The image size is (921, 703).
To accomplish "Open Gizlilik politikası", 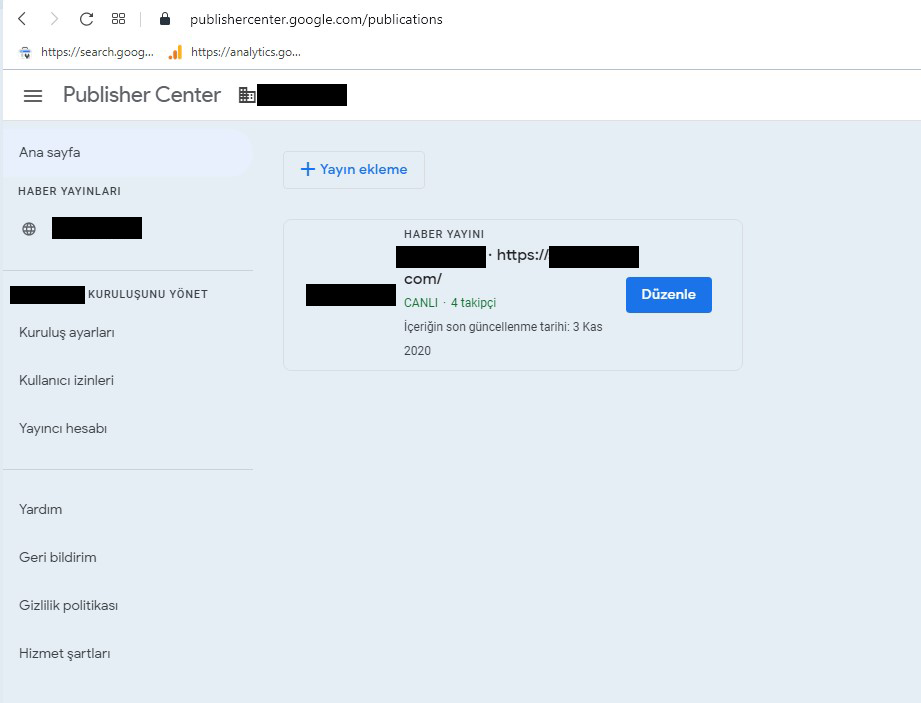I will pyautogui.click(x=68, y=606).
